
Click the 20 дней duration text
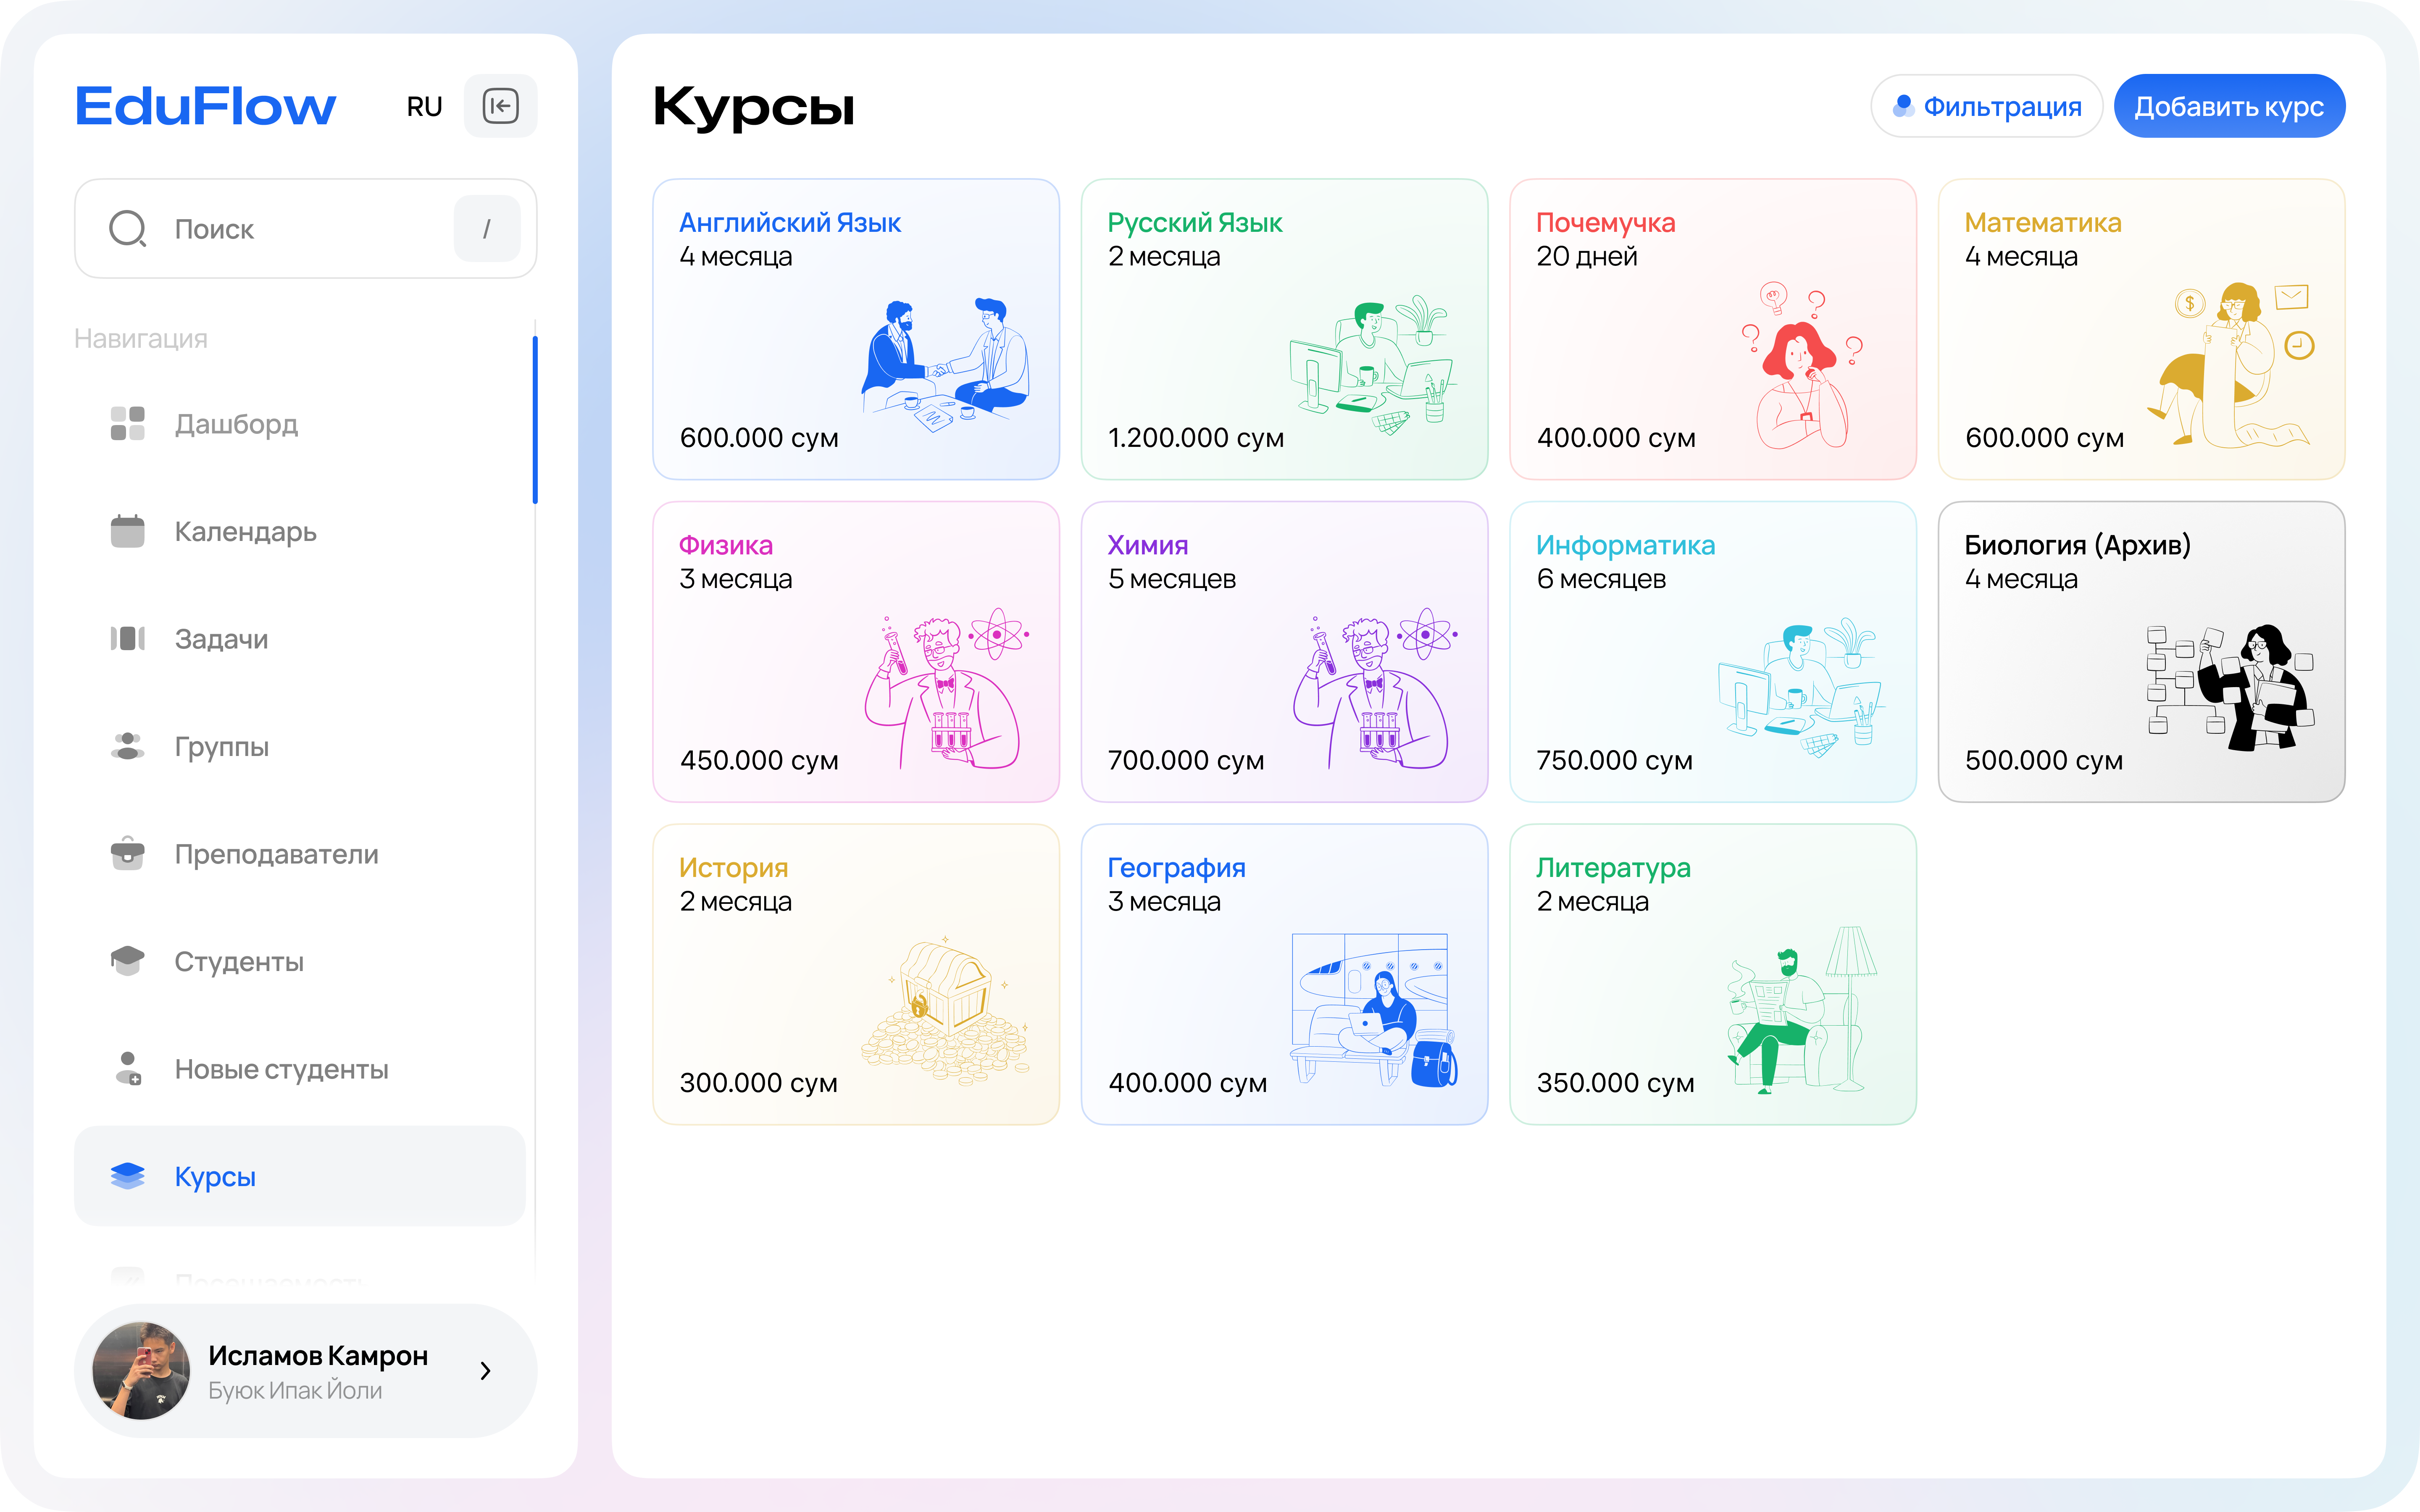pyautogui.click(x=1586, y=256)
